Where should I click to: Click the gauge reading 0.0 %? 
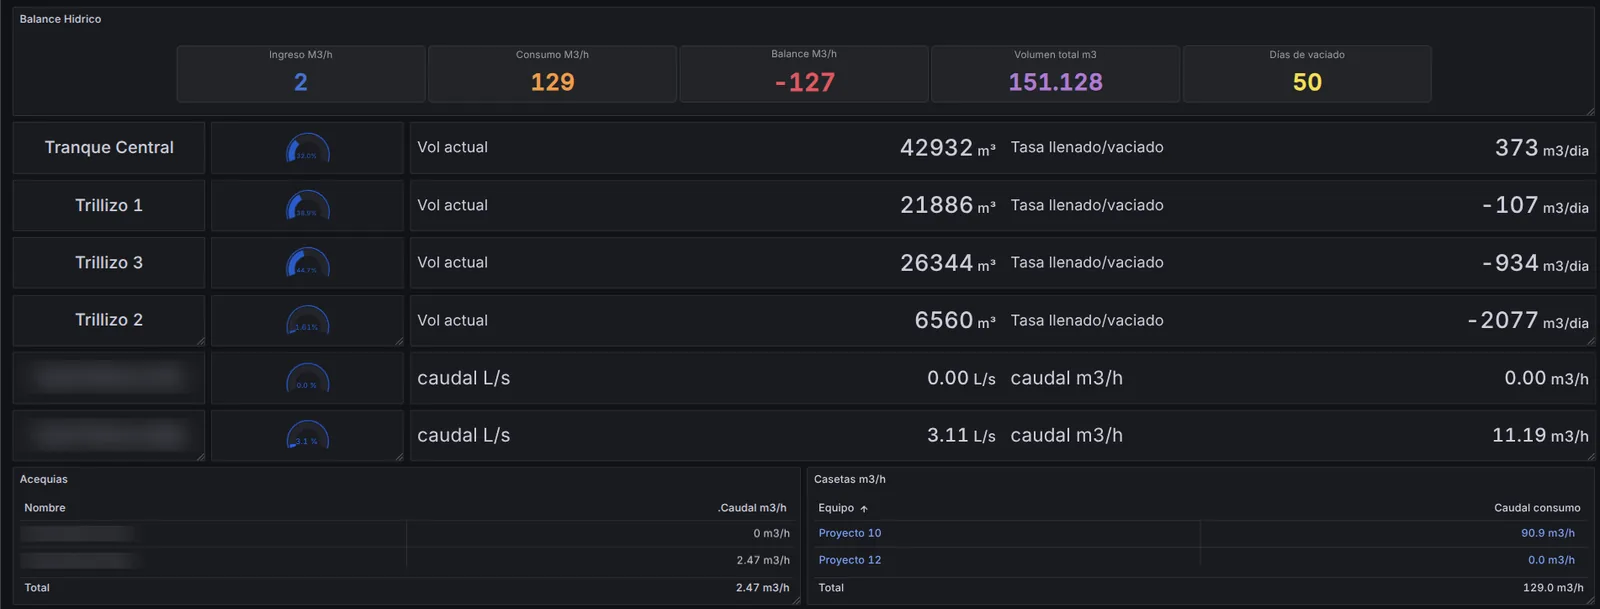(308, 378)
